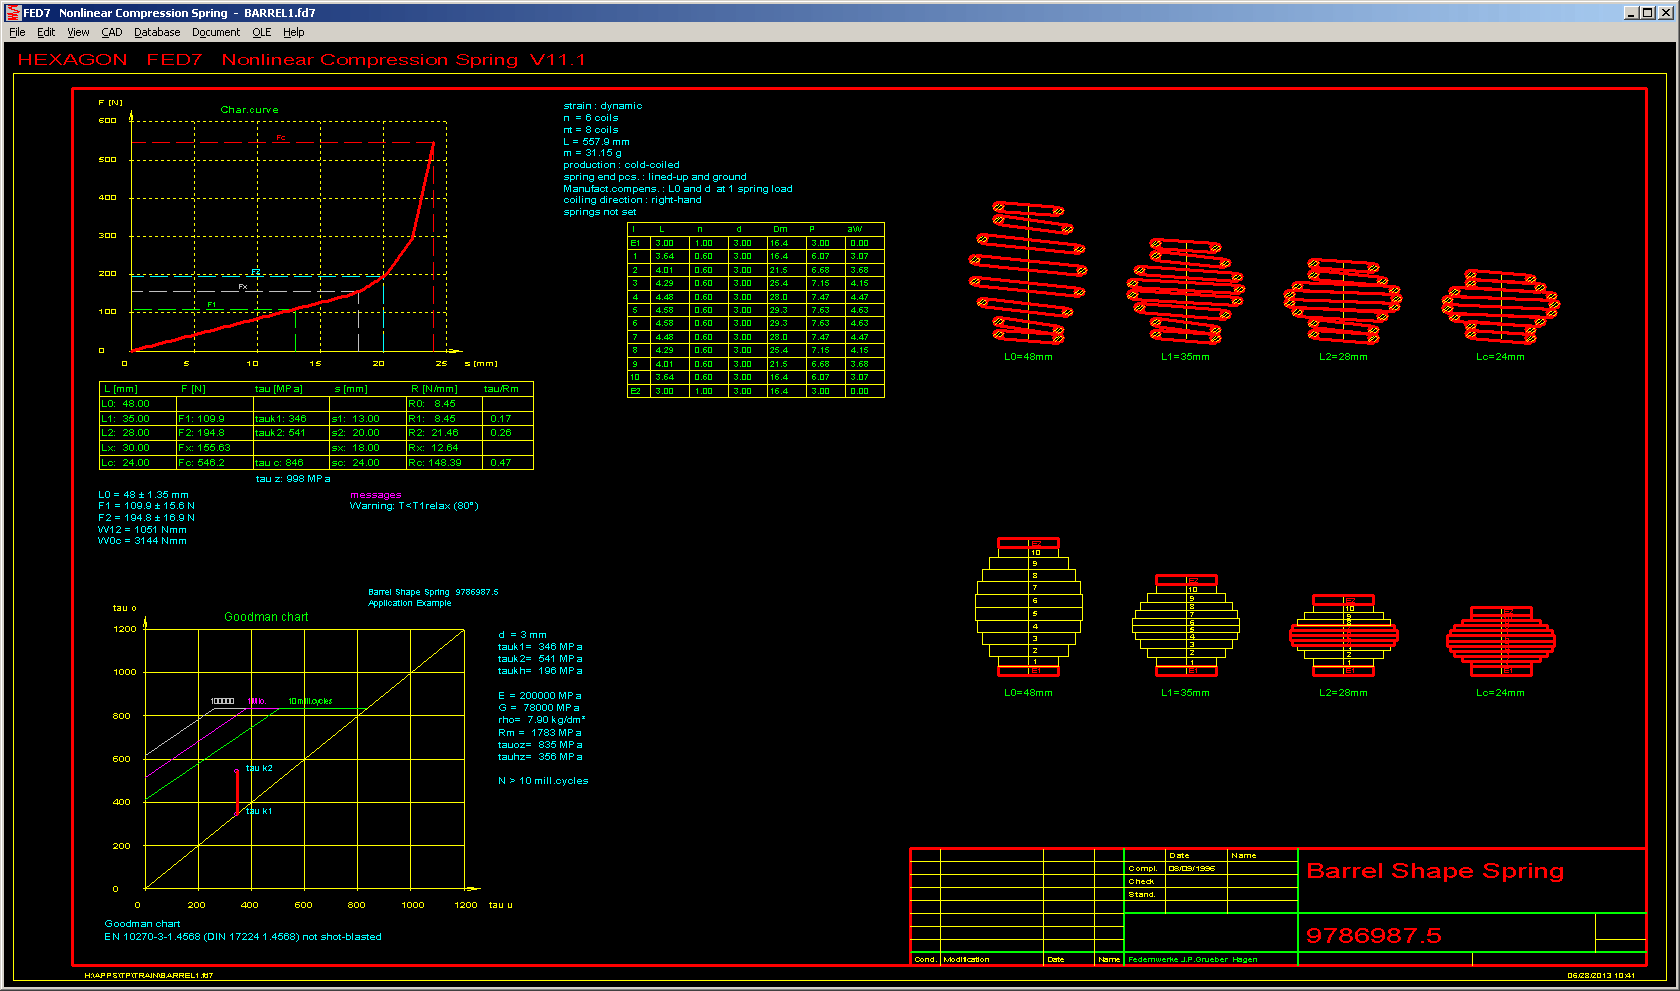Click the sectioned spring drawing labeled L0=48mm
The image size is (1680, 991).
pyautogui.click(x=1028, y=273)
